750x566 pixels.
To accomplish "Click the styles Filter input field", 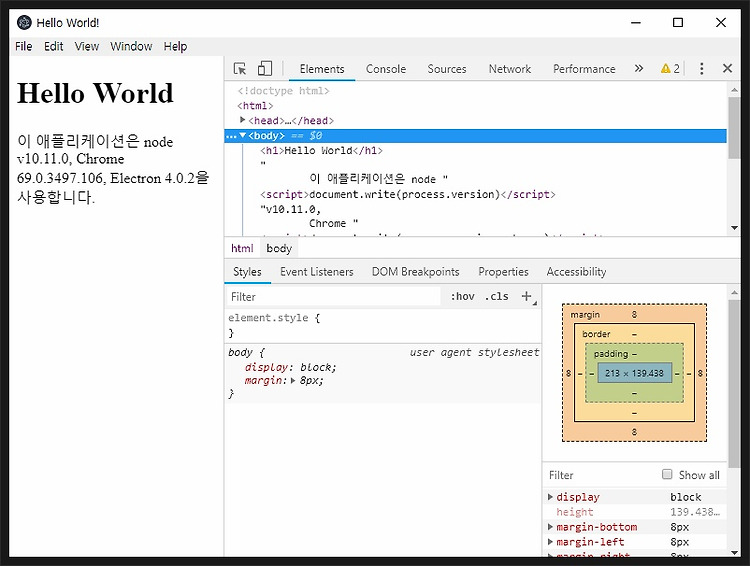I will (x=333, y=297).
